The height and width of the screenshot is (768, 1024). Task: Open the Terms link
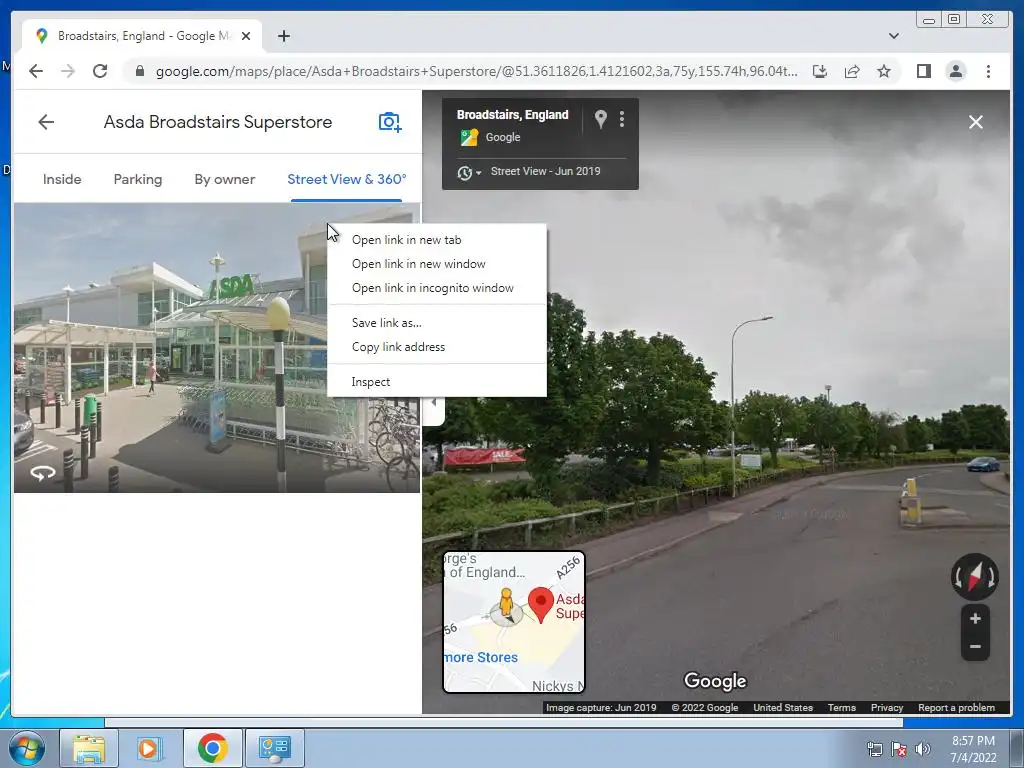pyautogui.click(x=842, y=707)
